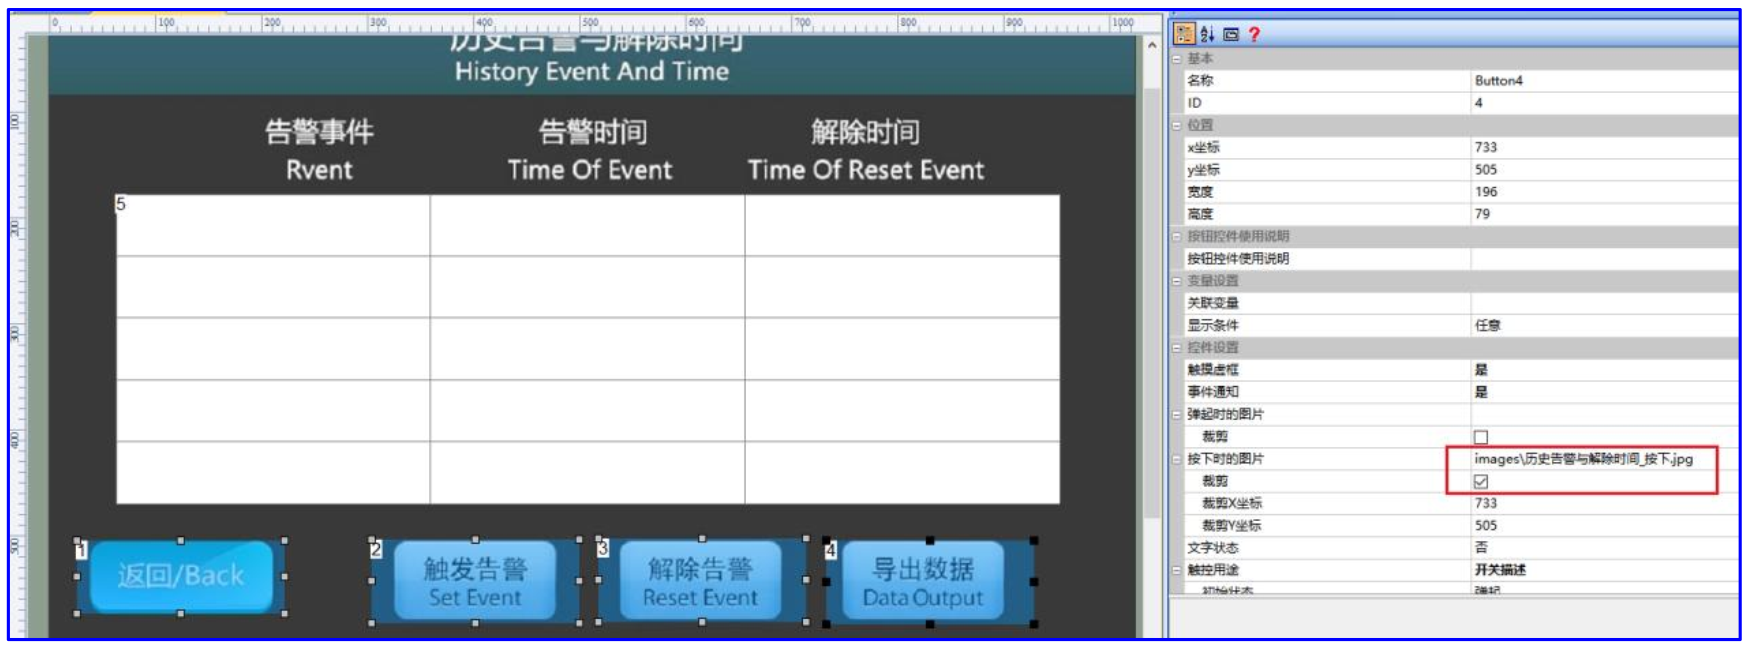Screen dimensions: 1744x647
Task: Collapse the 按钮控件使用说明 category
Action: click(1177, 236)
